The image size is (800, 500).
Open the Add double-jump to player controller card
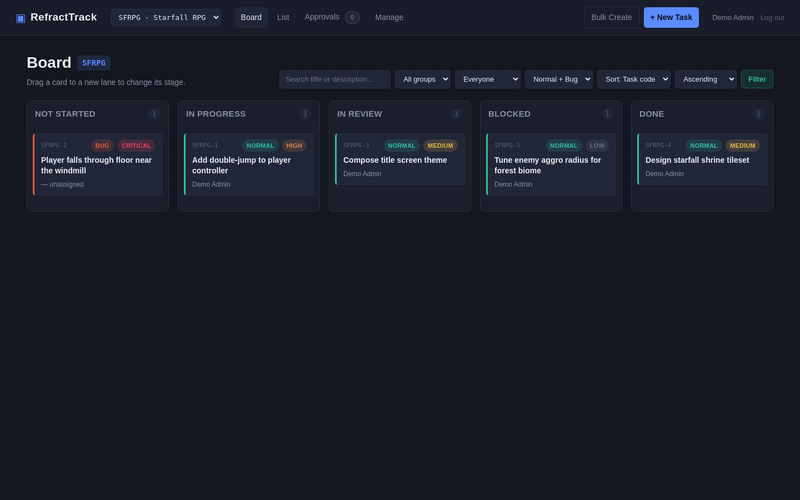pyautogui.click(x=249, y=164)
